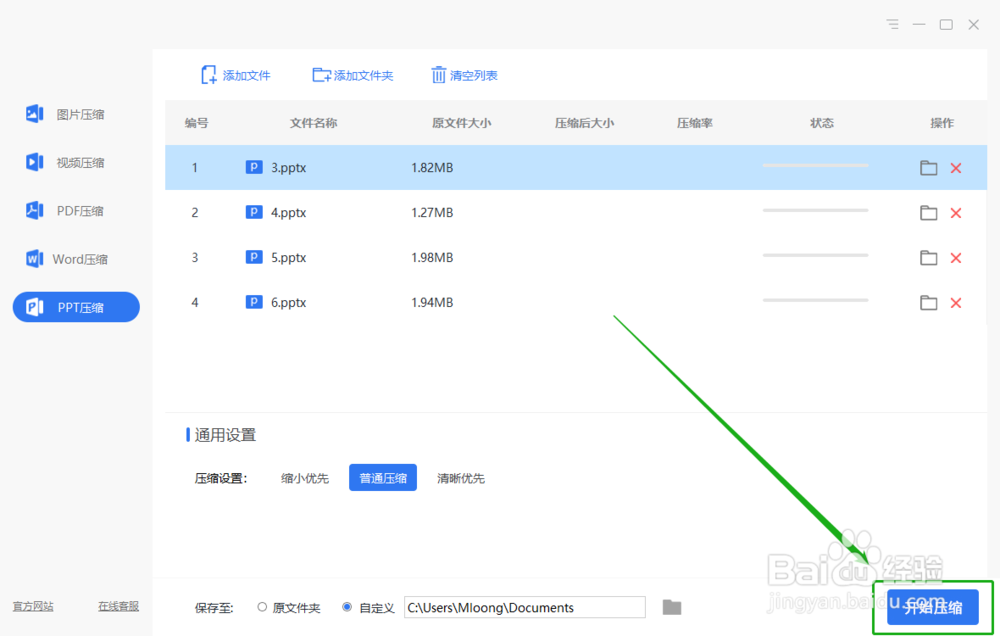The image size is (1000, 636).
Task: Select the PPT压缩 tab
Action: pos(76,307)
